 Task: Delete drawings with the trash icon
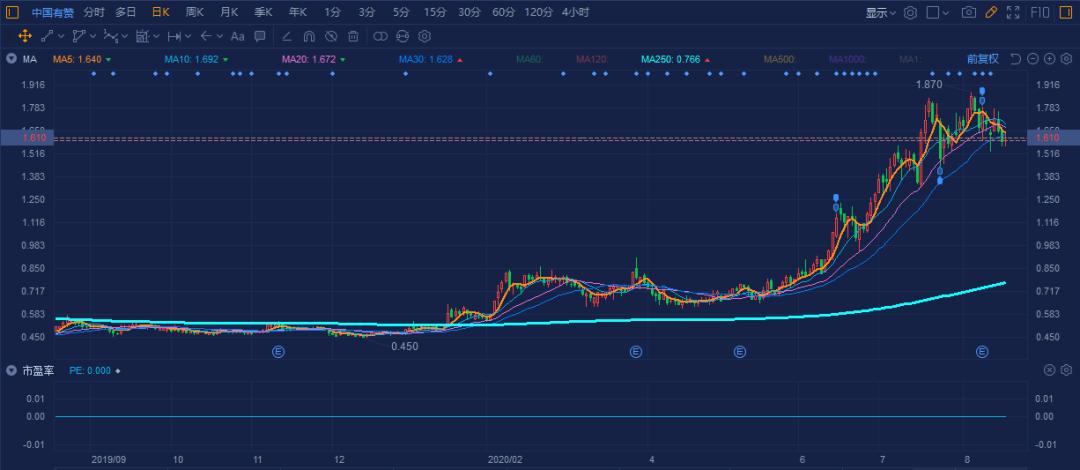[x=353, y=36]
